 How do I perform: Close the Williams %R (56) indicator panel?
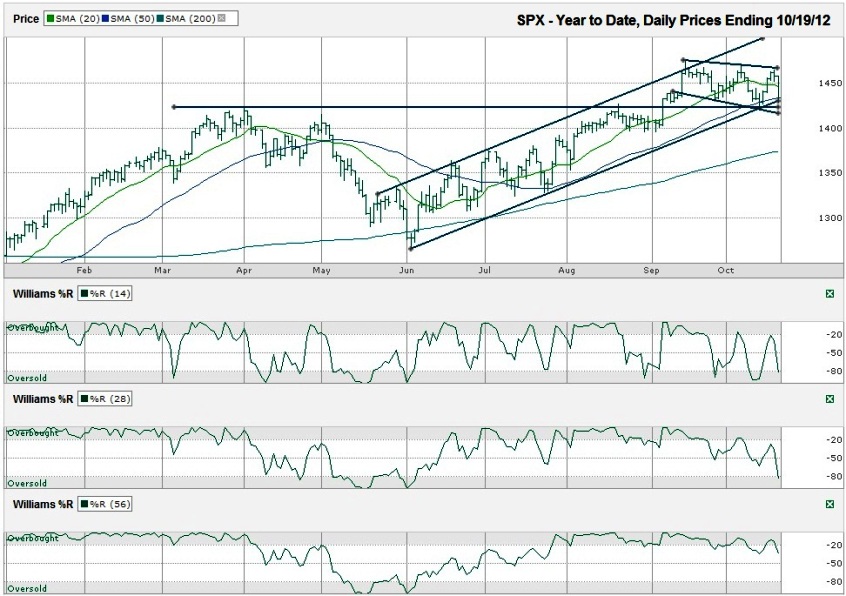pos(830,504)
